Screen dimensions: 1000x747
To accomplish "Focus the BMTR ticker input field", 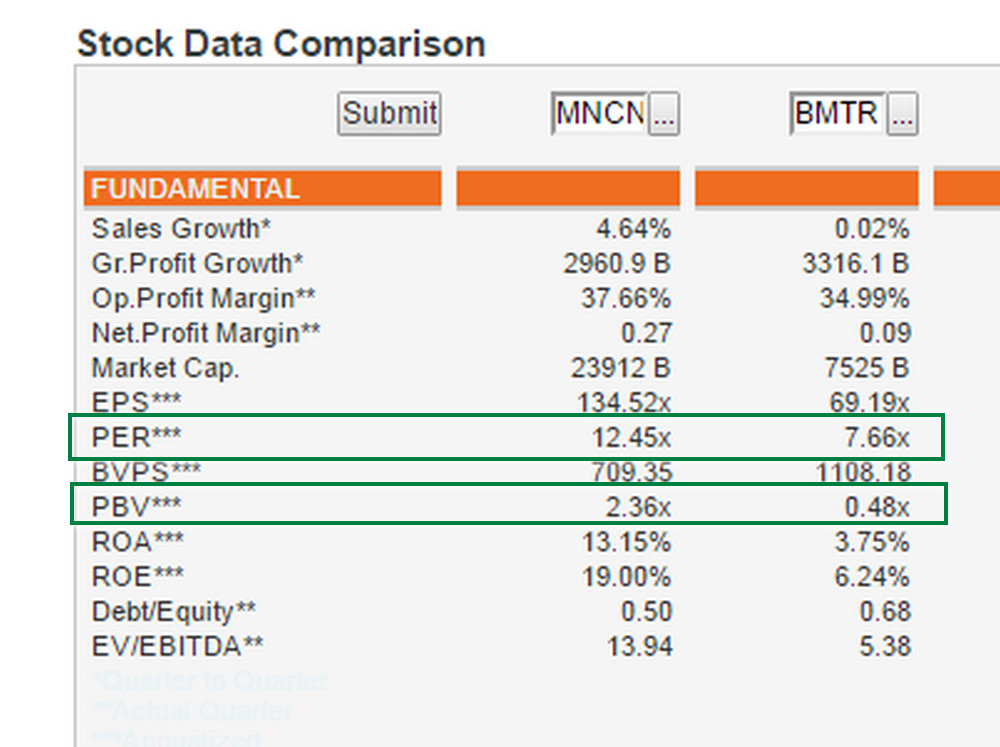I will (836, 114).
